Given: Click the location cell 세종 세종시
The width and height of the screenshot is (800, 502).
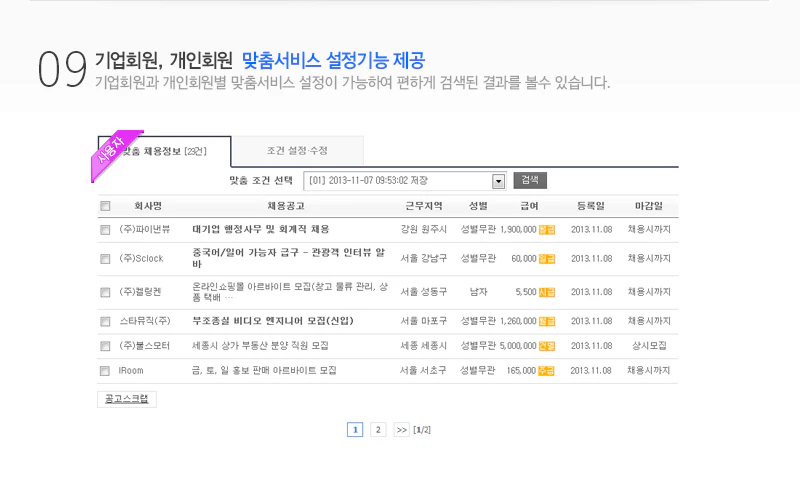Looking at the screenshot, I should point(423,346).
